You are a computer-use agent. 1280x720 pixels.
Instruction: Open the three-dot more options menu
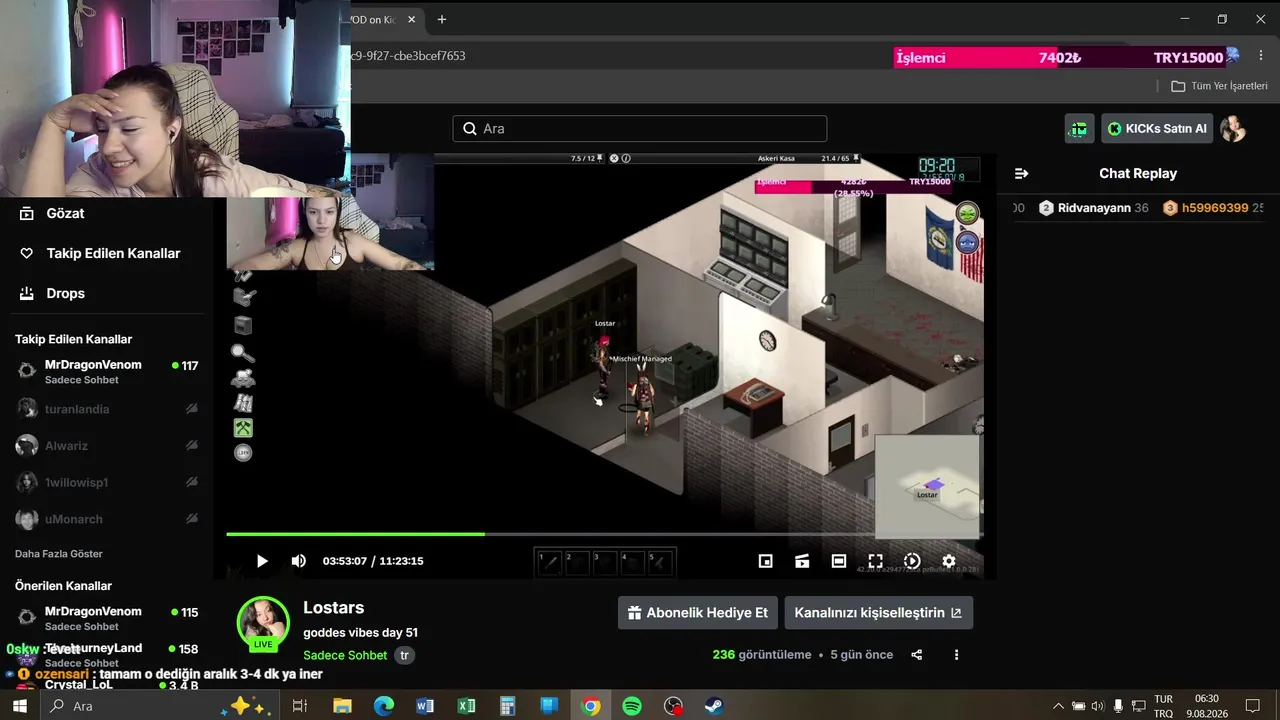click(x=956, y=655)
